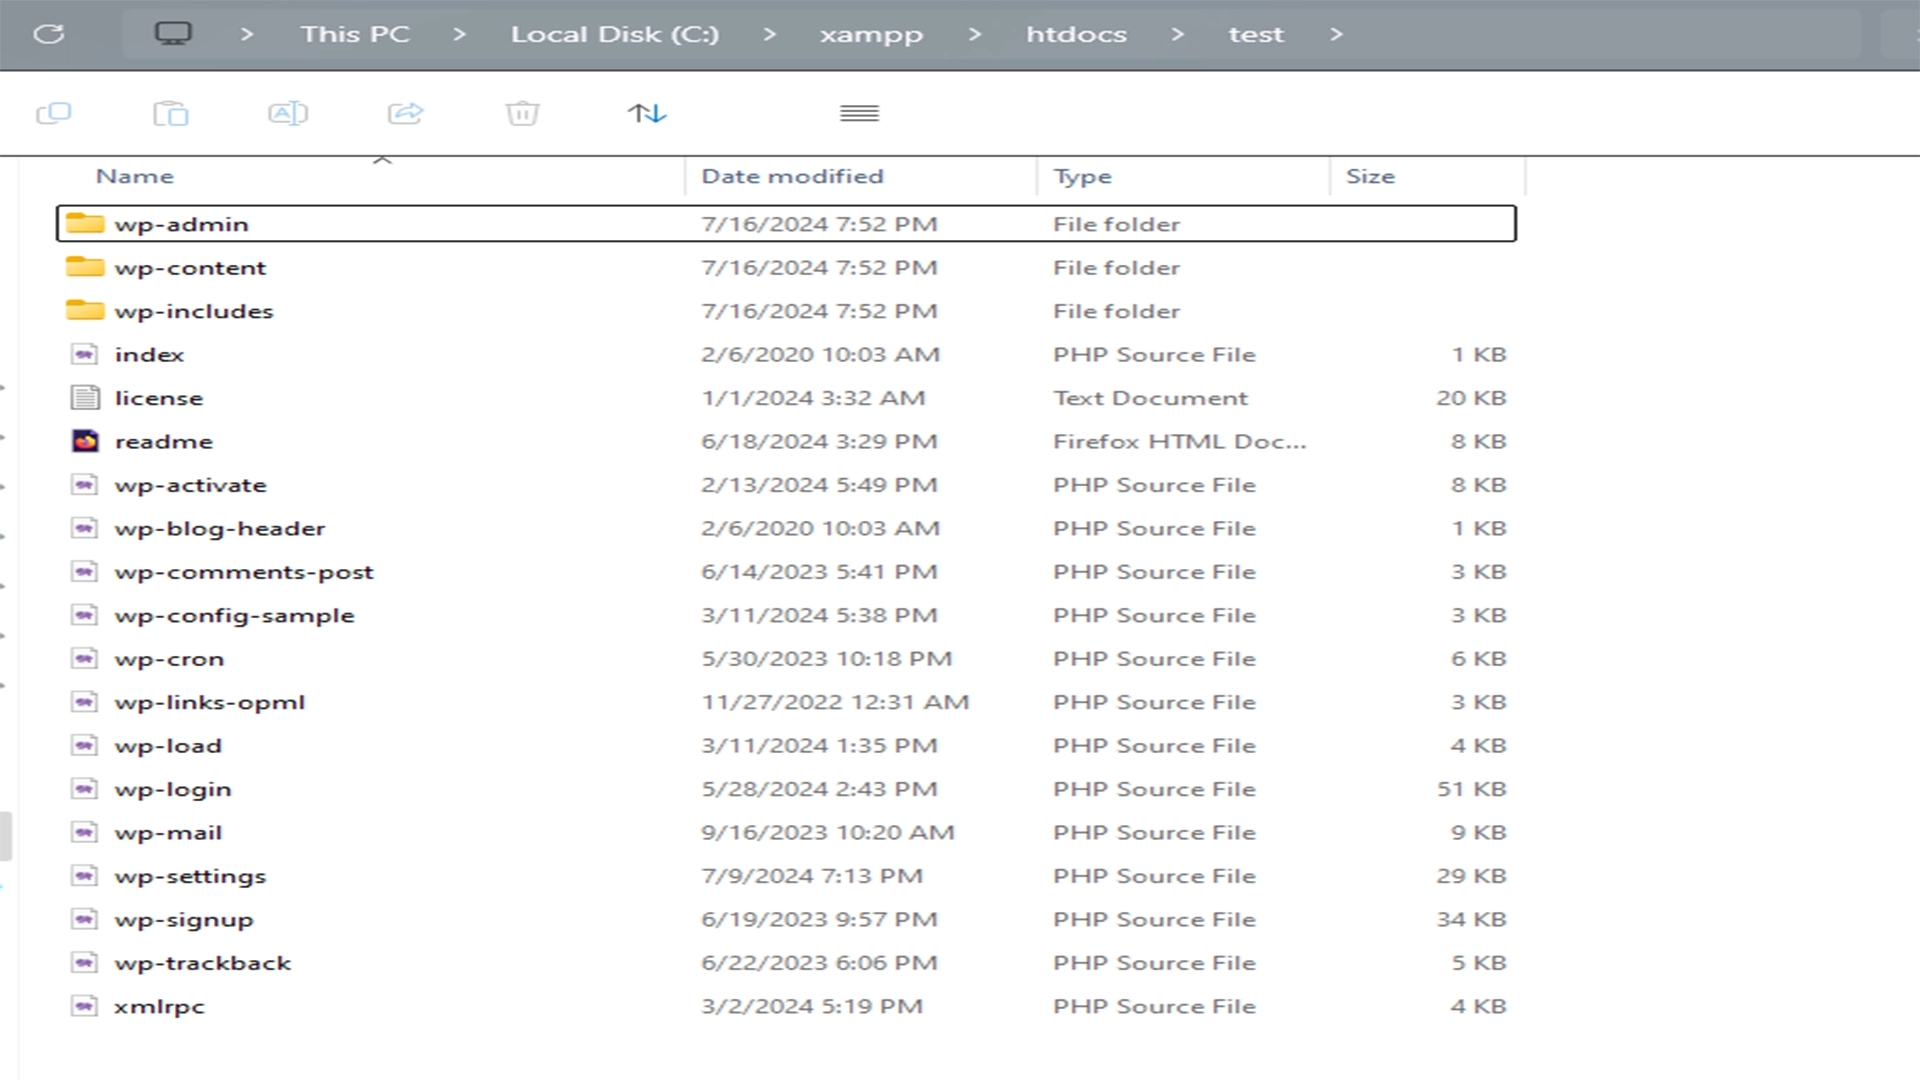Viewport: 1920px width, 1080px height.
Task: Open the Sort options arrows icon
Action: pyautogui.click(x=647, y=113)
